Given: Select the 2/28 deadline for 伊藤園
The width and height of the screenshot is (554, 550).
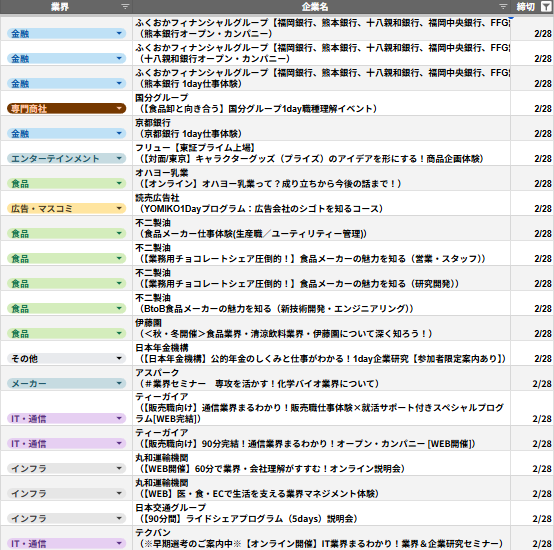Looking at the screenshot, I should [x=532, y=328].
